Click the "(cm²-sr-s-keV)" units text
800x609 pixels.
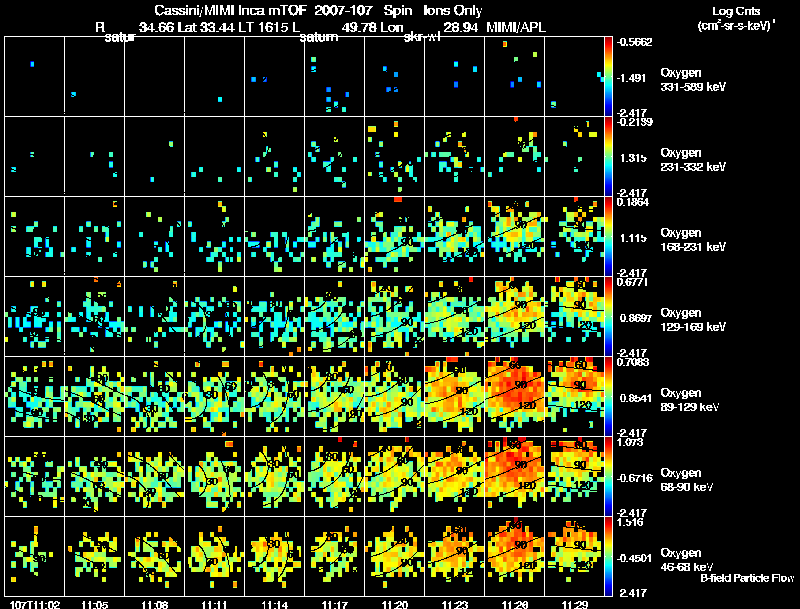pyautogui.click(x=736, y=25)
